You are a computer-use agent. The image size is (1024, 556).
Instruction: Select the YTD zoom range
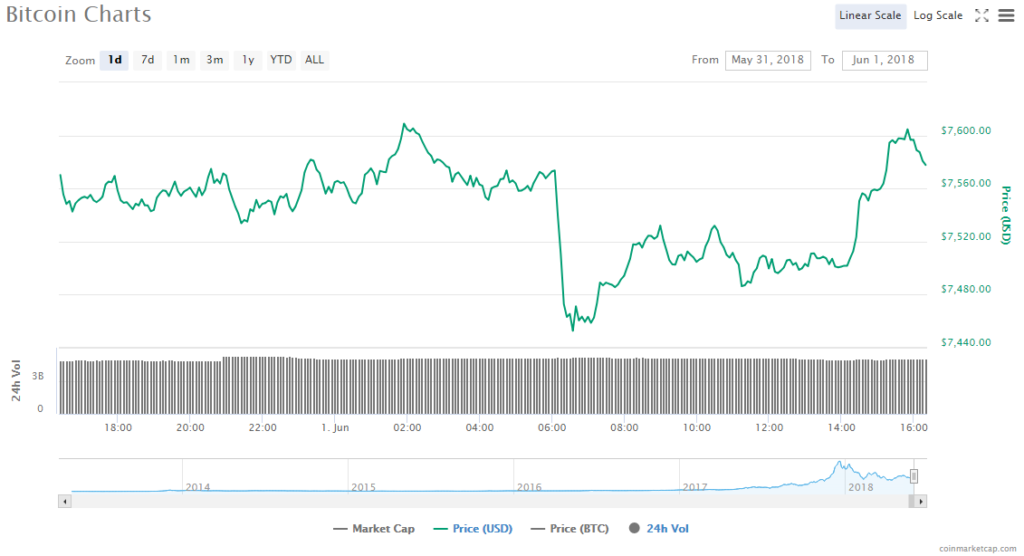[281, 60]
